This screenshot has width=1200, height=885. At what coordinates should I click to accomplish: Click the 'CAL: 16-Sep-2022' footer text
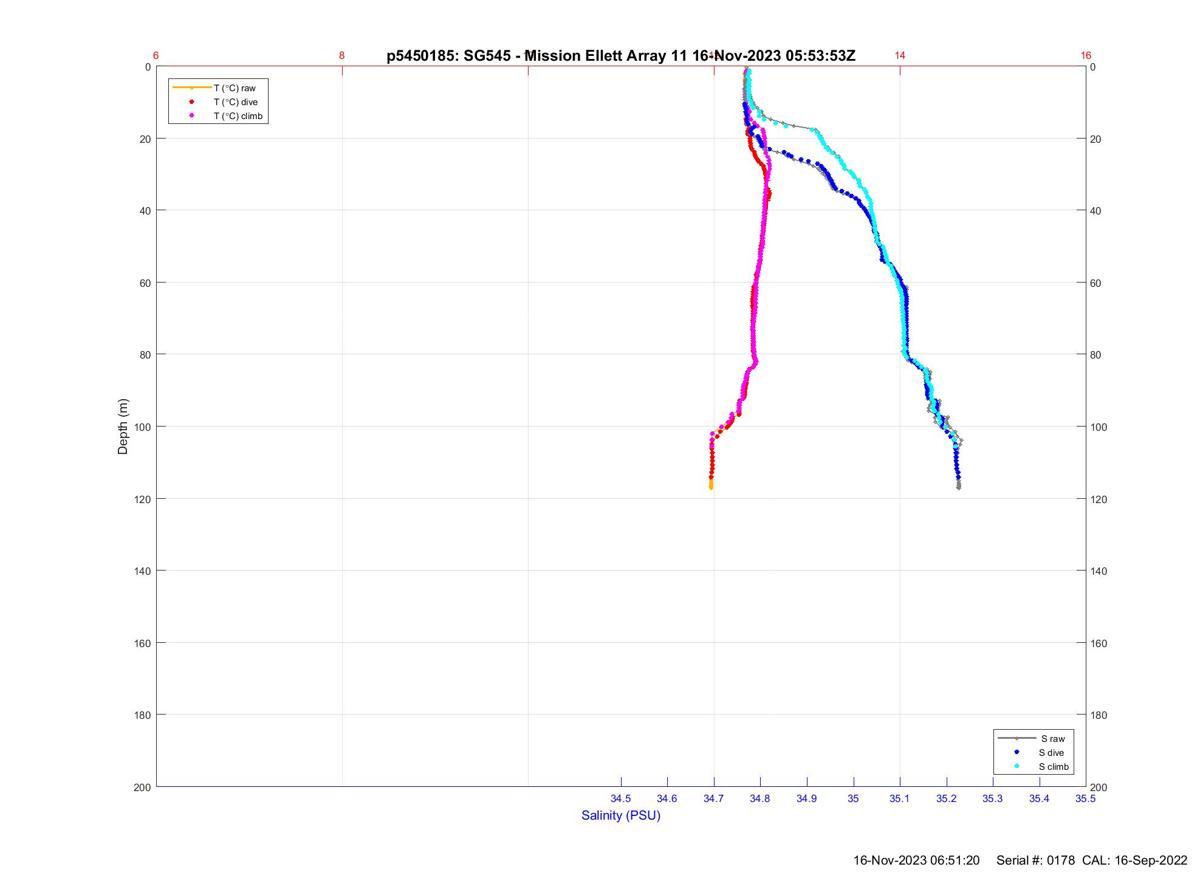1134,860
